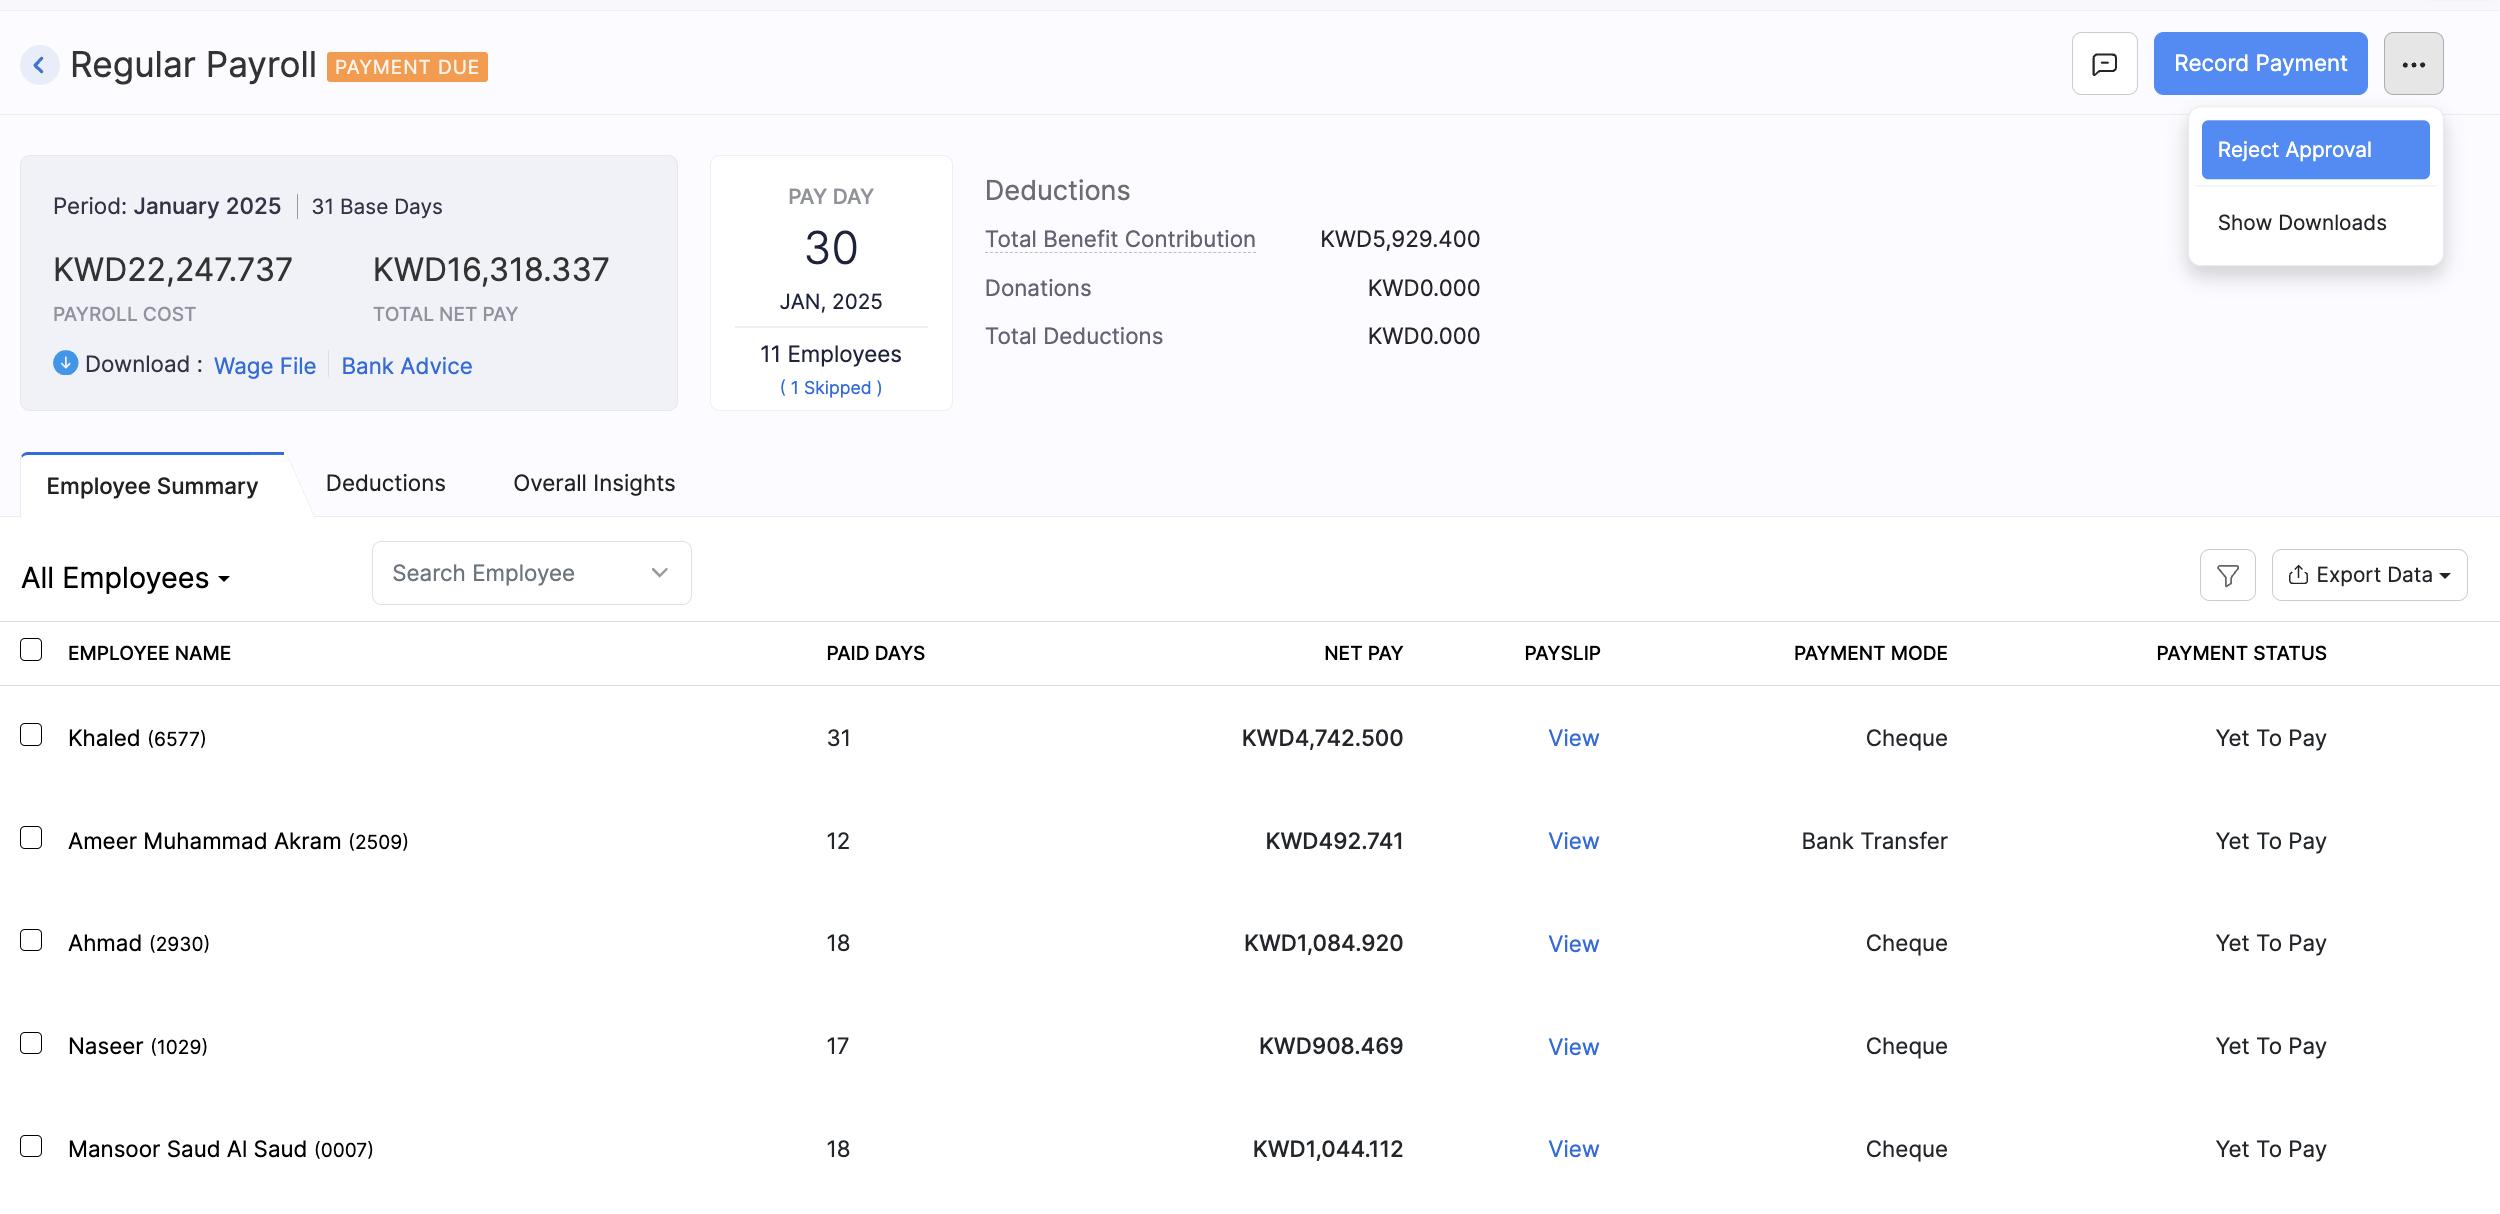Download the Wage File
The width and height of the screenshot is (2500, 1214).
click(x=264, y=365)
